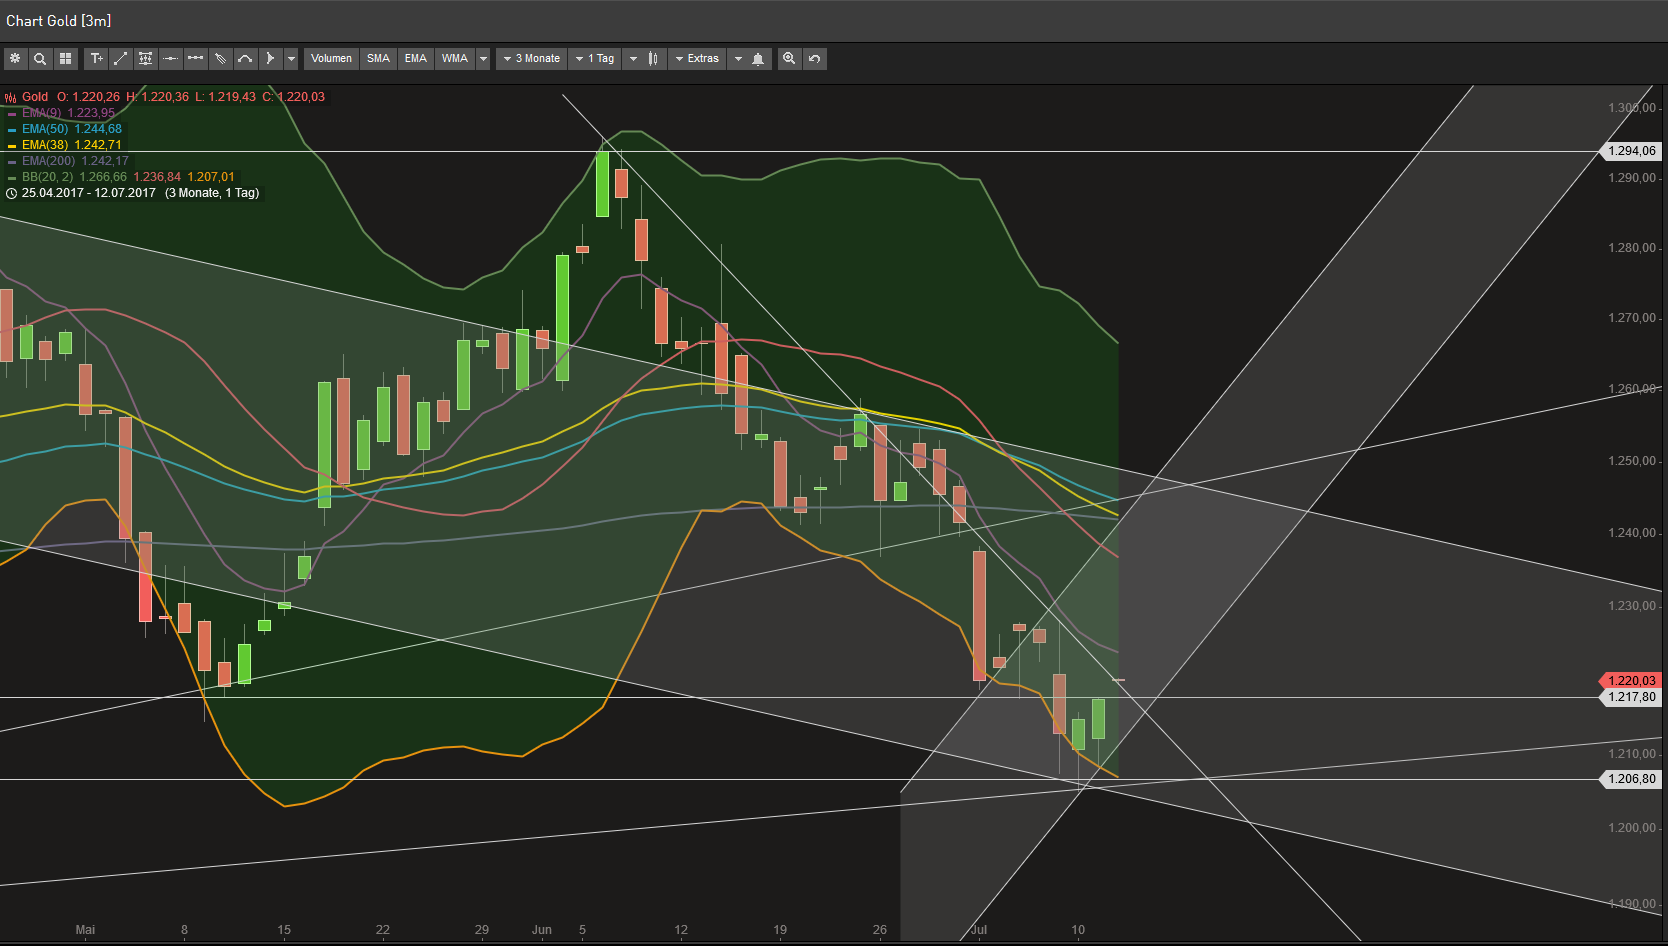Click the zoom-in magnifier icon
The image size is (1668, 946).
pyautogui.click(x=789, y=59)
